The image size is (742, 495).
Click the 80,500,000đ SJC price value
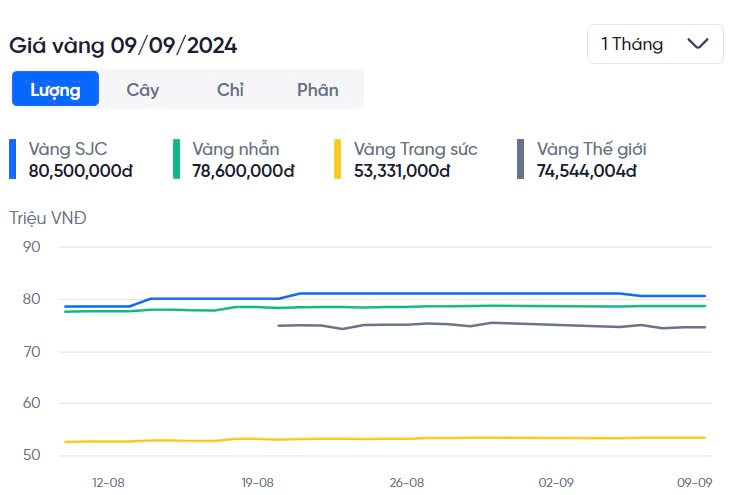[81, 170]
